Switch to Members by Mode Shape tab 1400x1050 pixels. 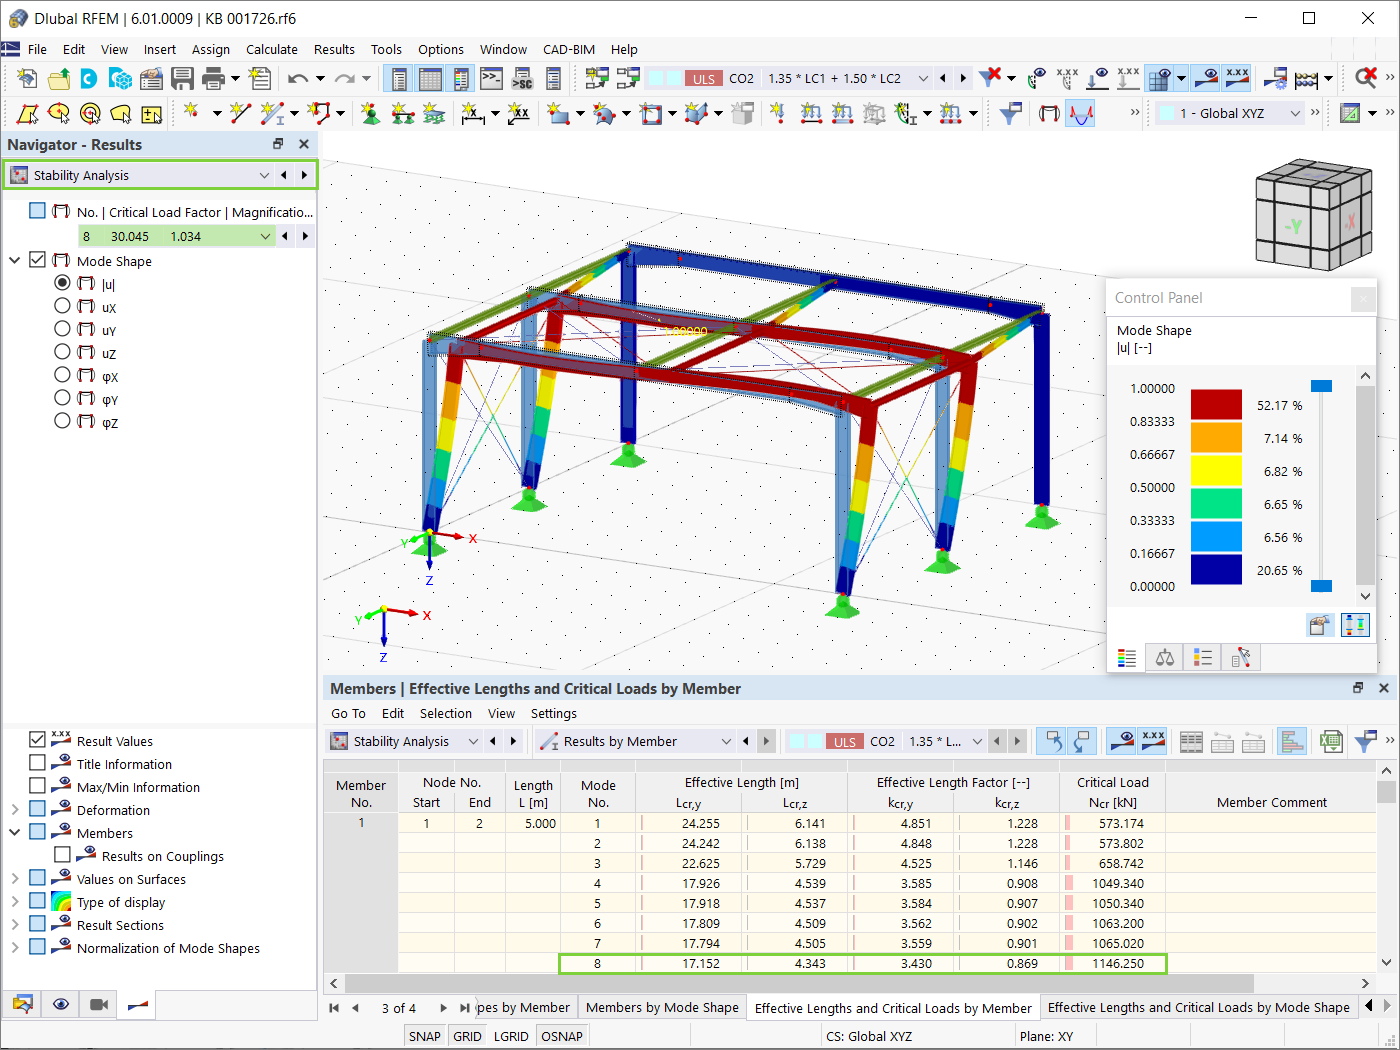click(662, 1007)
